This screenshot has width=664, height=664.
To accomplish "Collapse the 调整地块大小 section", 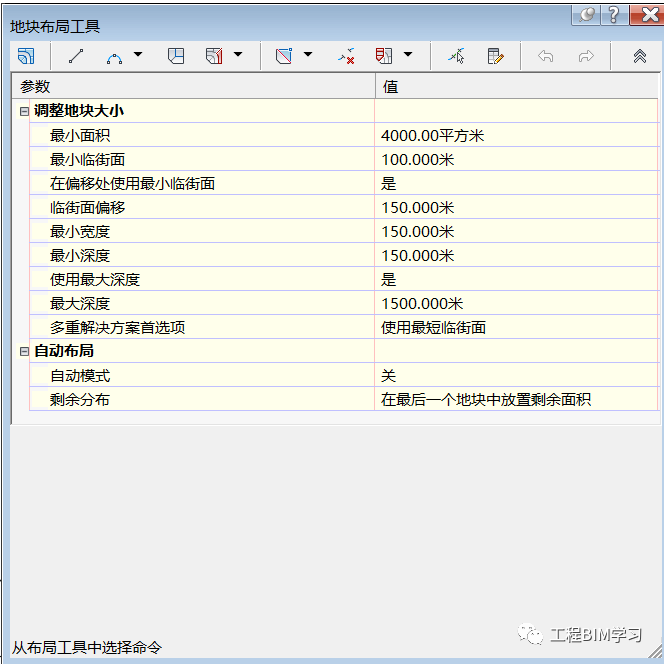I will click(x=24, y=111).
